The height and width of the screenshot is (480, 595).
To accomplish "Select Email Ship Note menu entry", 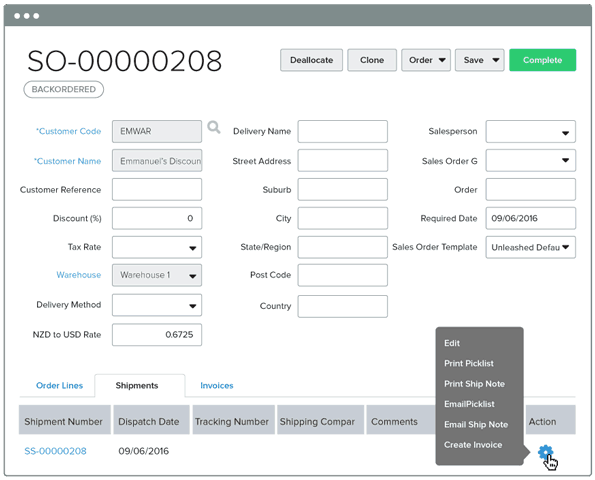I will click(x=476, y=425).
